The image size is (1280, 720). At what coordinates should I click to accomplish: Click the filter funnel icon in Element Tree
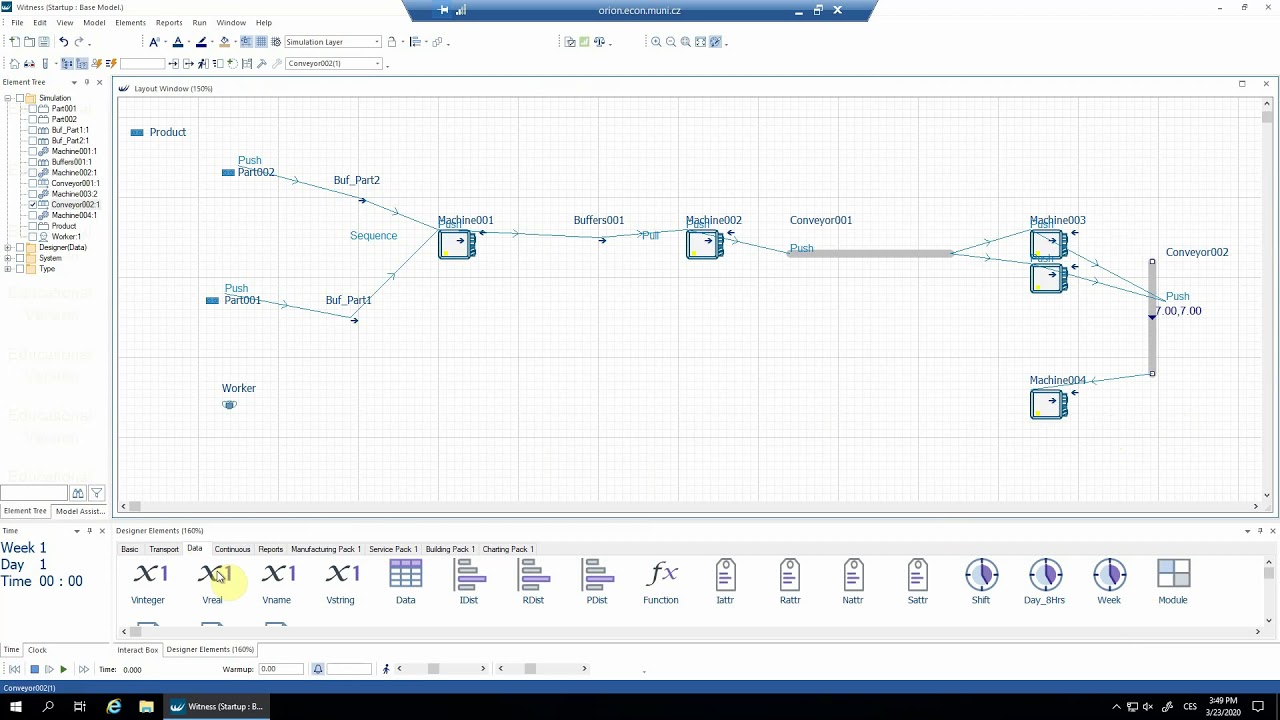tap(96, 493)
